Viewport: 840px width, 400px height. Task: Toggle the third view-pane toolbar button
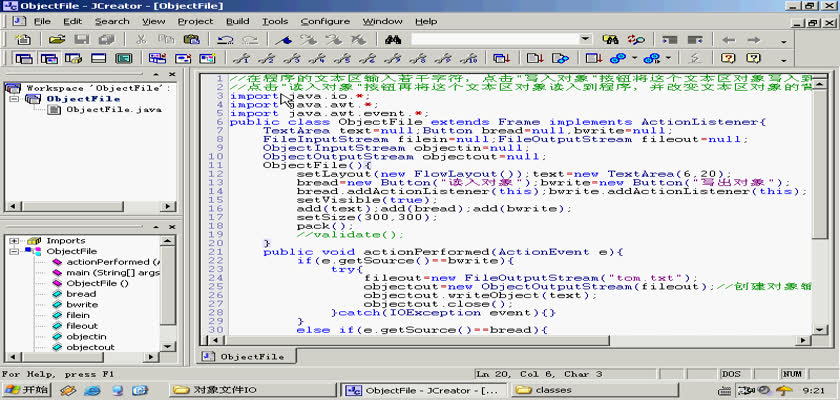[73, 58]
